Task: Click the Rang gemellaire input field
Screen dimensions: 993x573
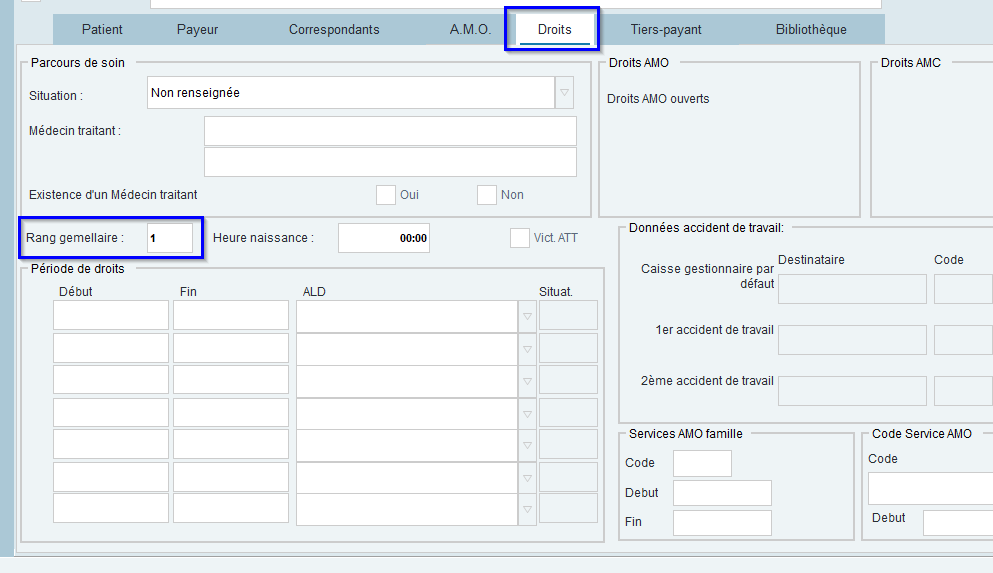Action: [x=170, y=238]
